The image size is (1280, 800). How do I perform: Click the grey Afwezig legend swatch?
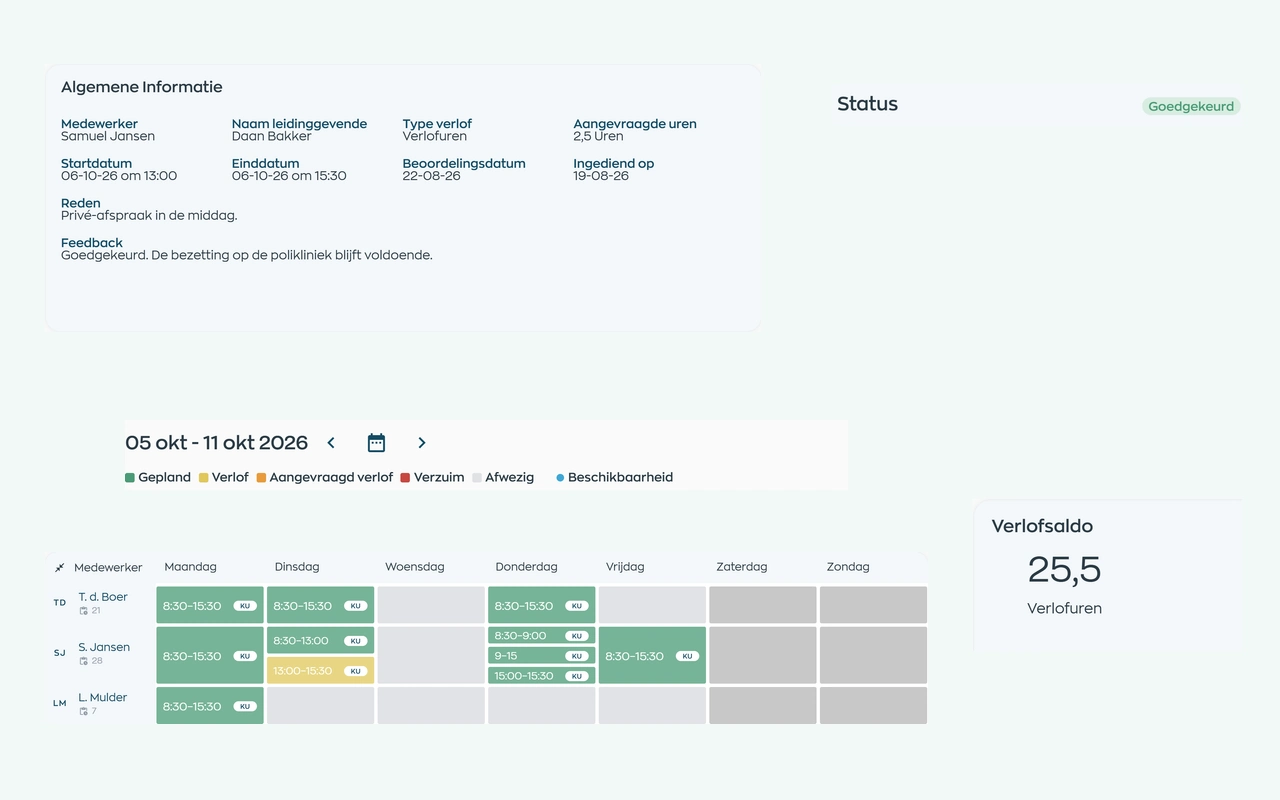point(477,478)
